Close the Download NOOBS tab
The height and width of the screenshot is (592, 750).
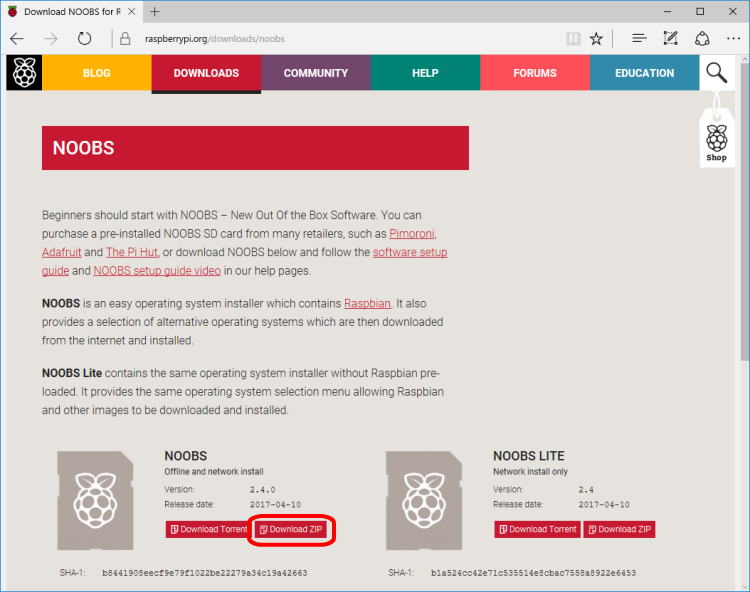(132, 11)
